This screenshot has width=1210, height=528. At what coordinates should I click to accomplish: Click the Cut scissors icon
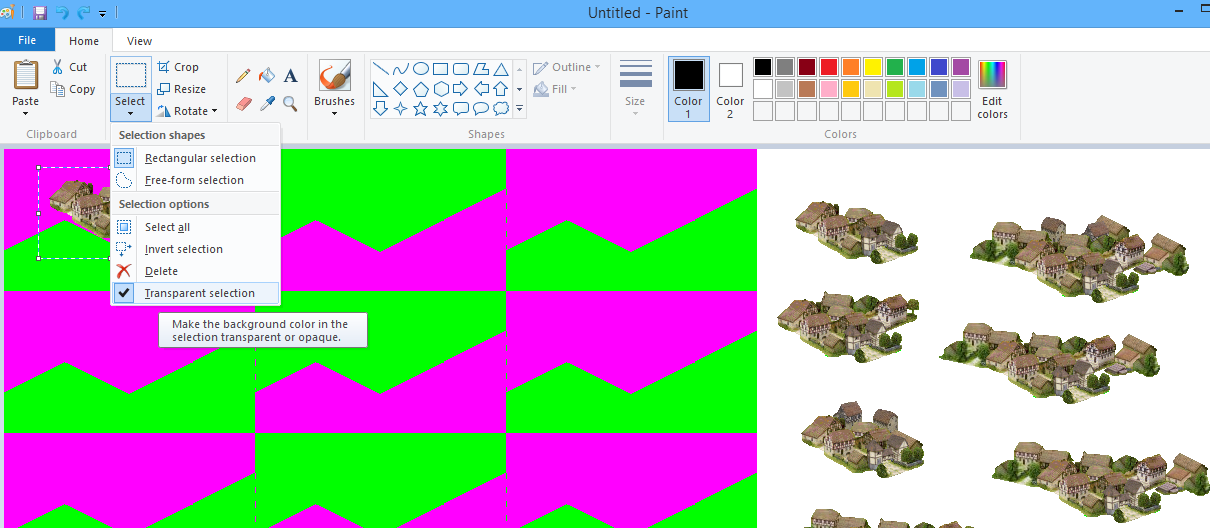56,67
